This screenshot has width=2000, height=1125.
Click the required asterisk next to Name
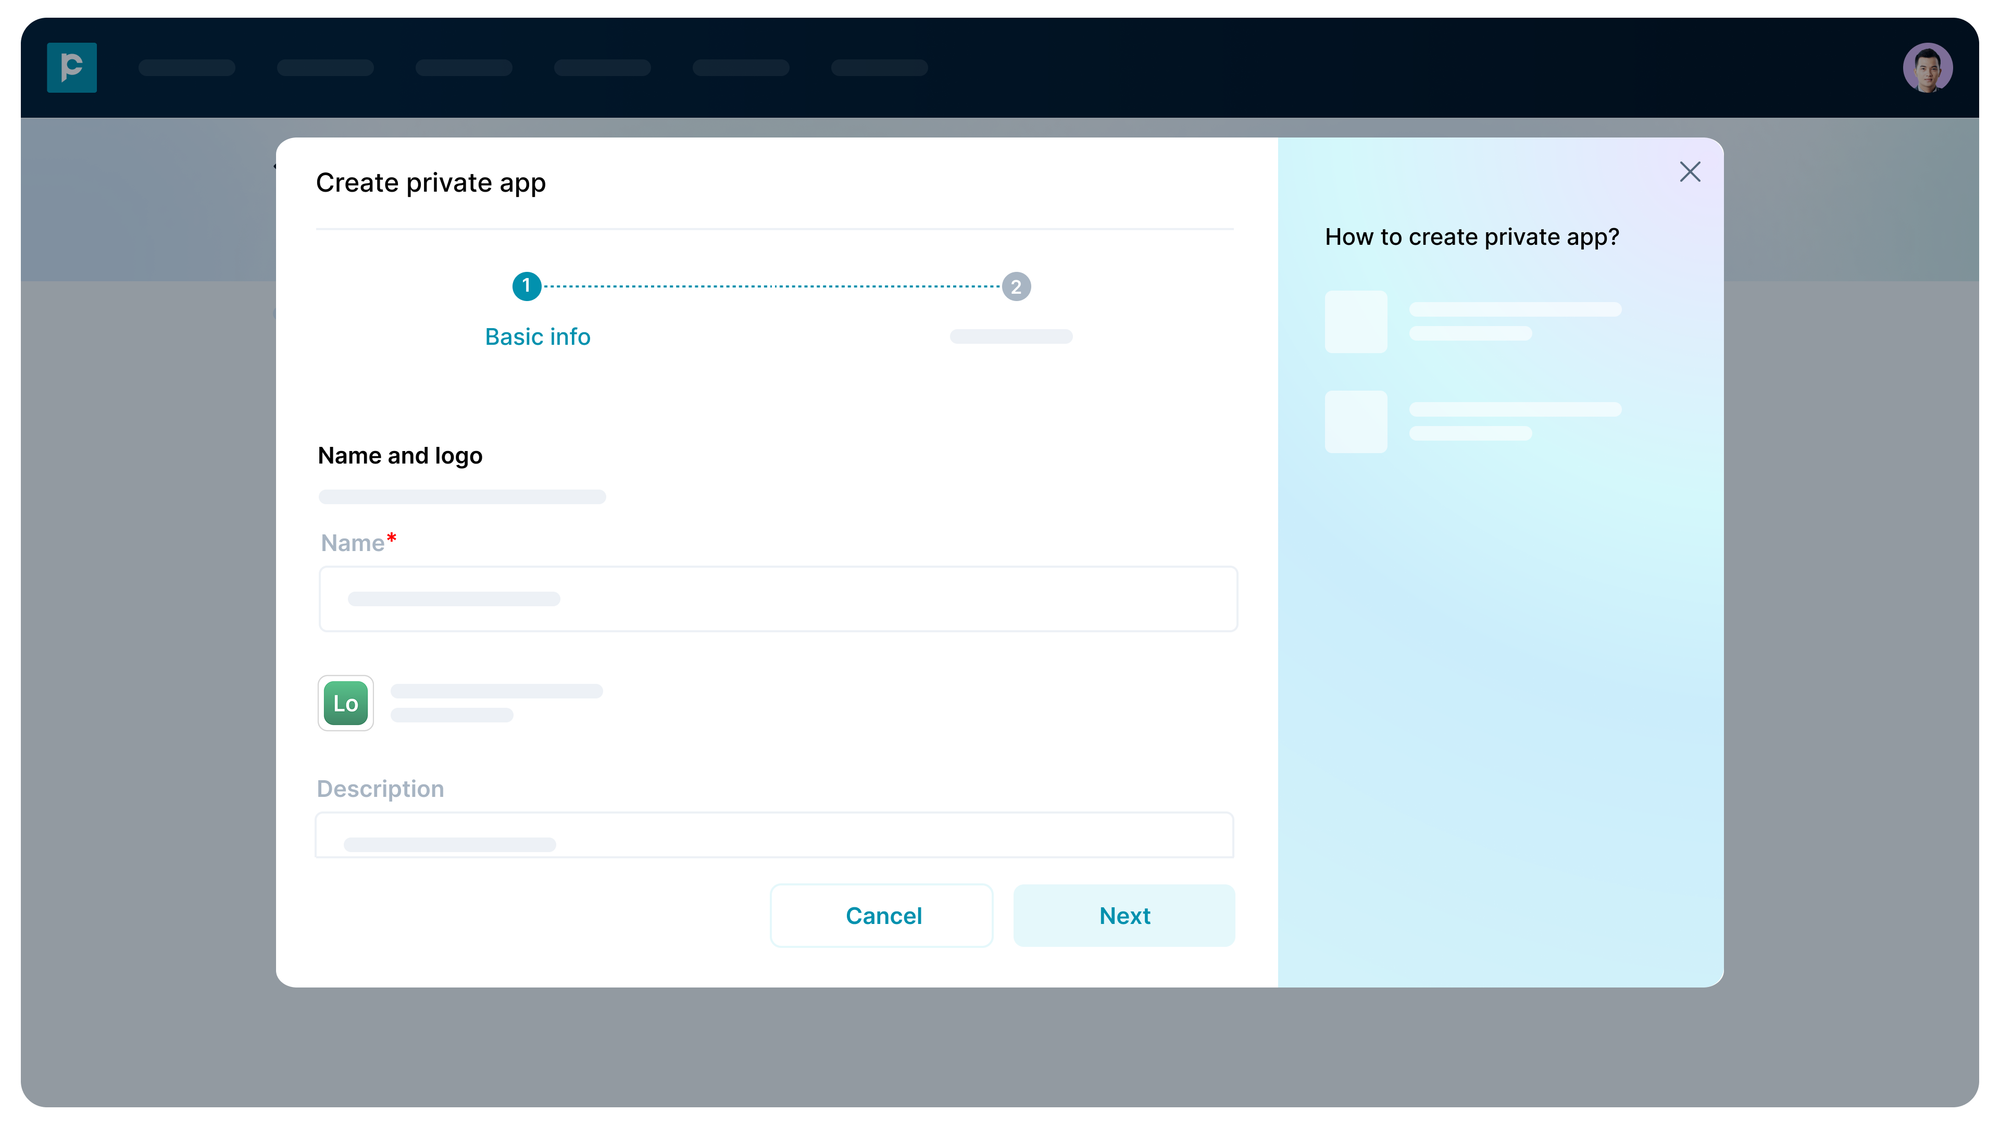click(391, 538)
